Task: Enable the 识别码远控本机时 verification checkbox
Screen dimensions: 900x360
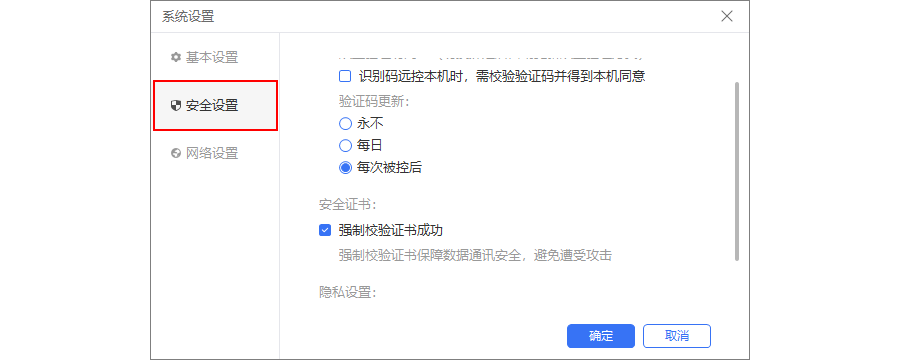Action: 345,76
